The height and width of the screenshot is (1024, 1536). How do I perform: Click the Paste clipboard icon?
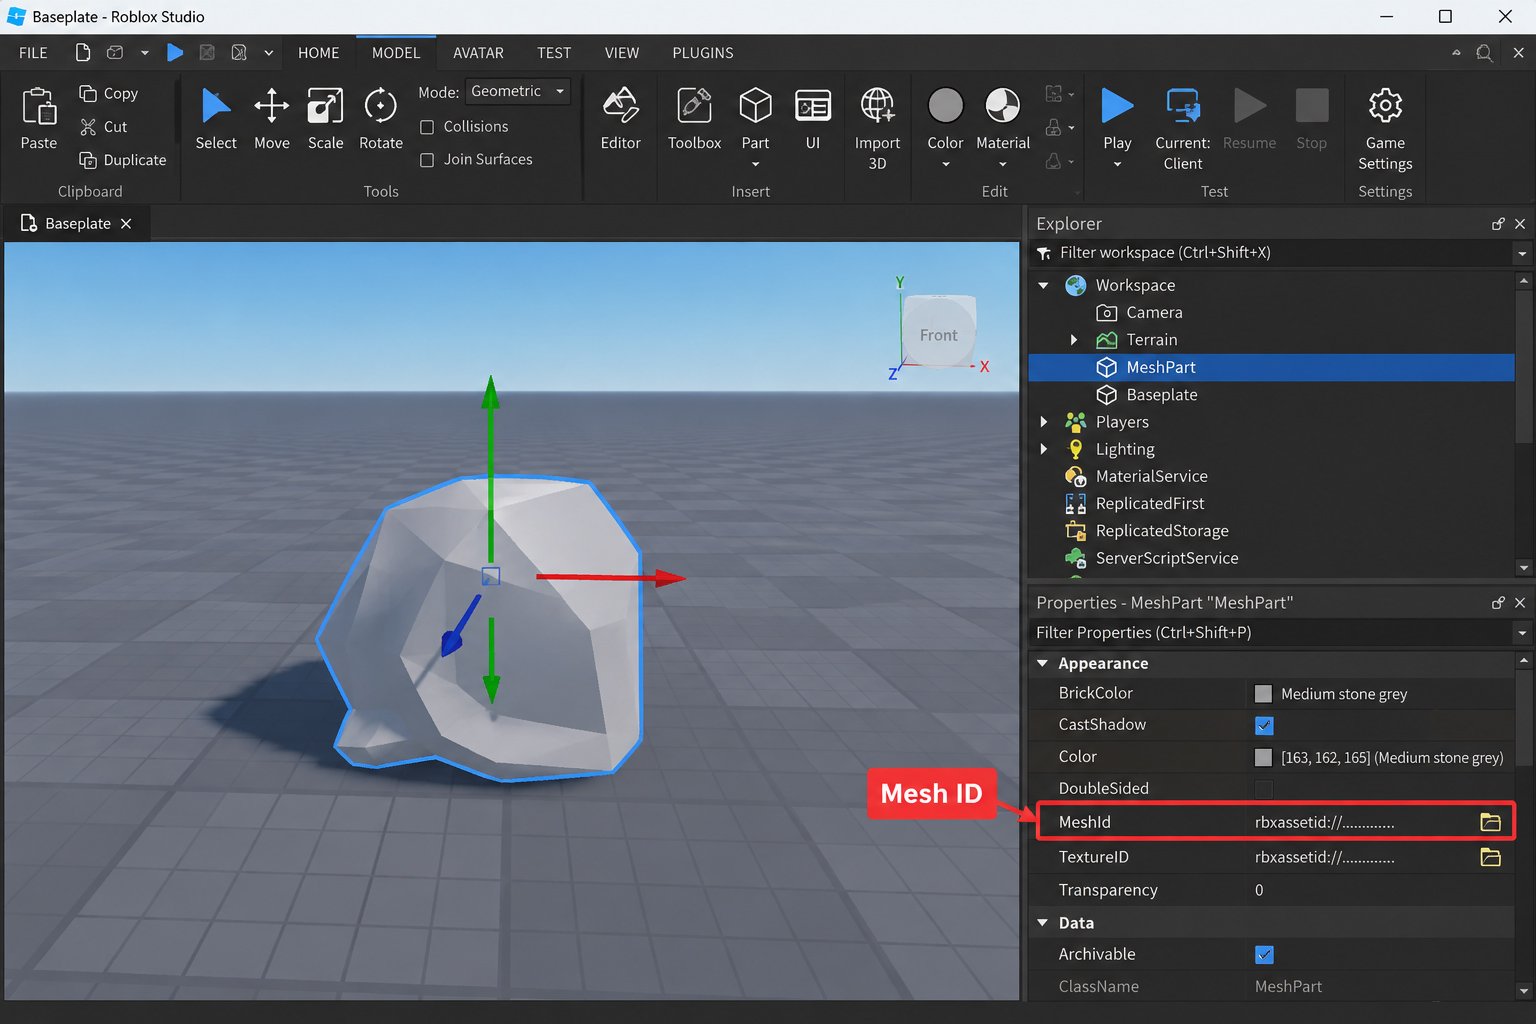point(38,106)
